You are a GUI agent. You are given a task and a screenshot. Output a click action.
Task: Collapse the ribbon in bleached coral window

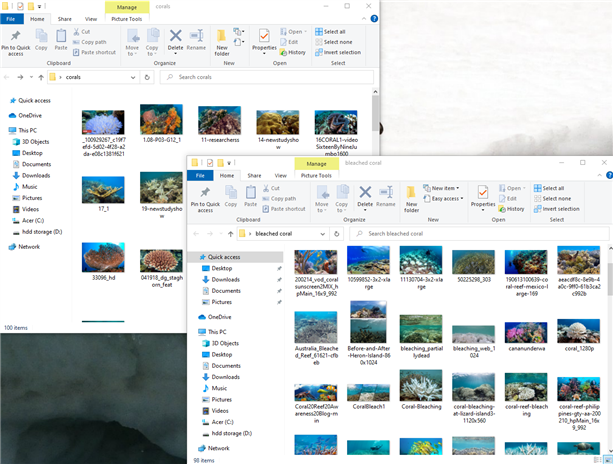point(600,175)
